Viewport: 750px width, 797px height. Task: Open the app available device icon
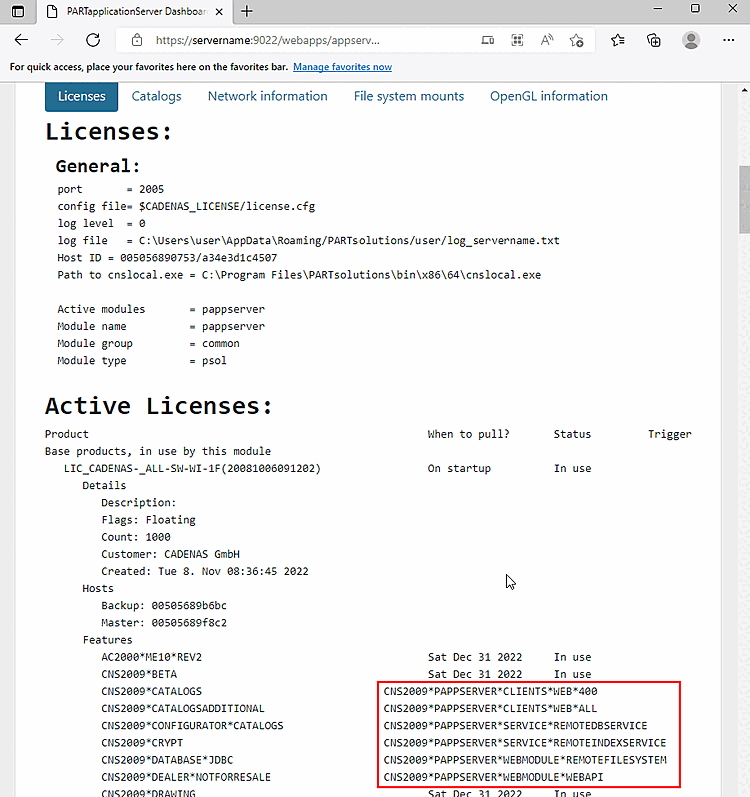[488, 40]
